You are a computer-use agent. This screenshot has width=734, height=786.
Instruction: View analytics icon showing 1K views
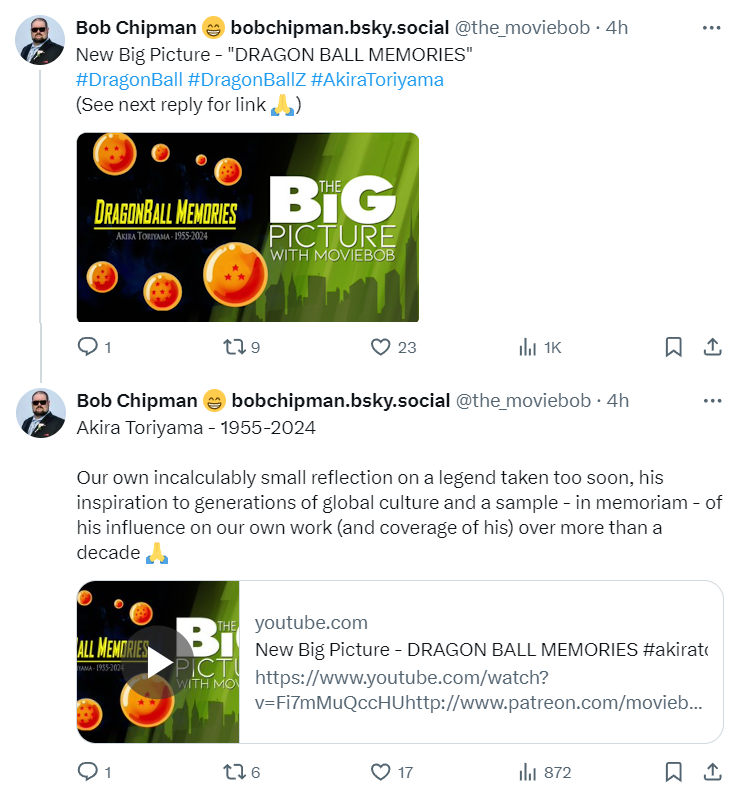[527, 346]
